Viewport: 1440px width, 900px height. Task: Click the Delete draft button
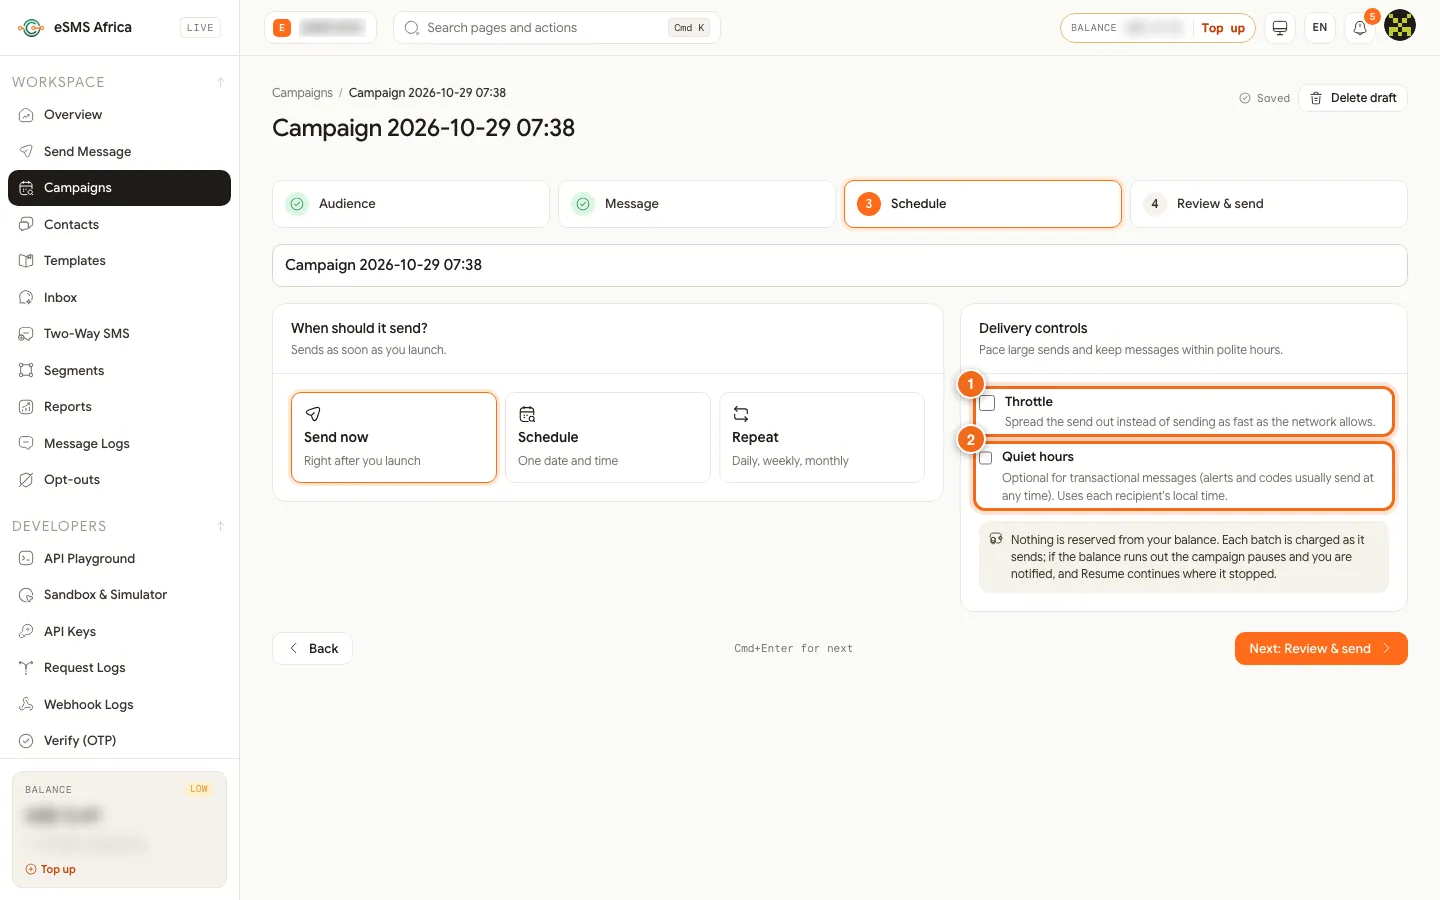point(1353,98)
